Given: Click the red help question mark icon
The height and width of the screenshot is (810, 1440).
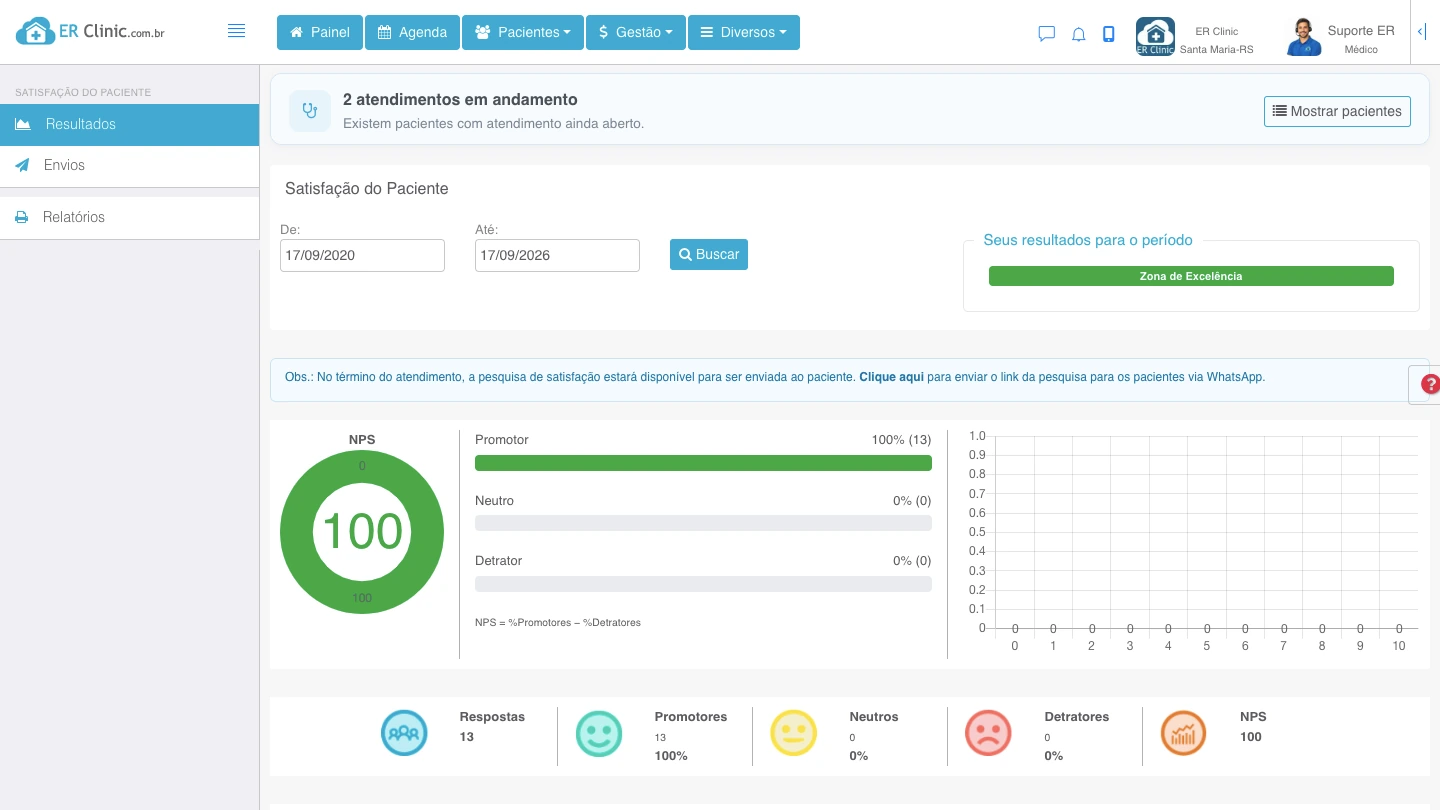Looking at the screenshot, I should (x=1430, y=384).
